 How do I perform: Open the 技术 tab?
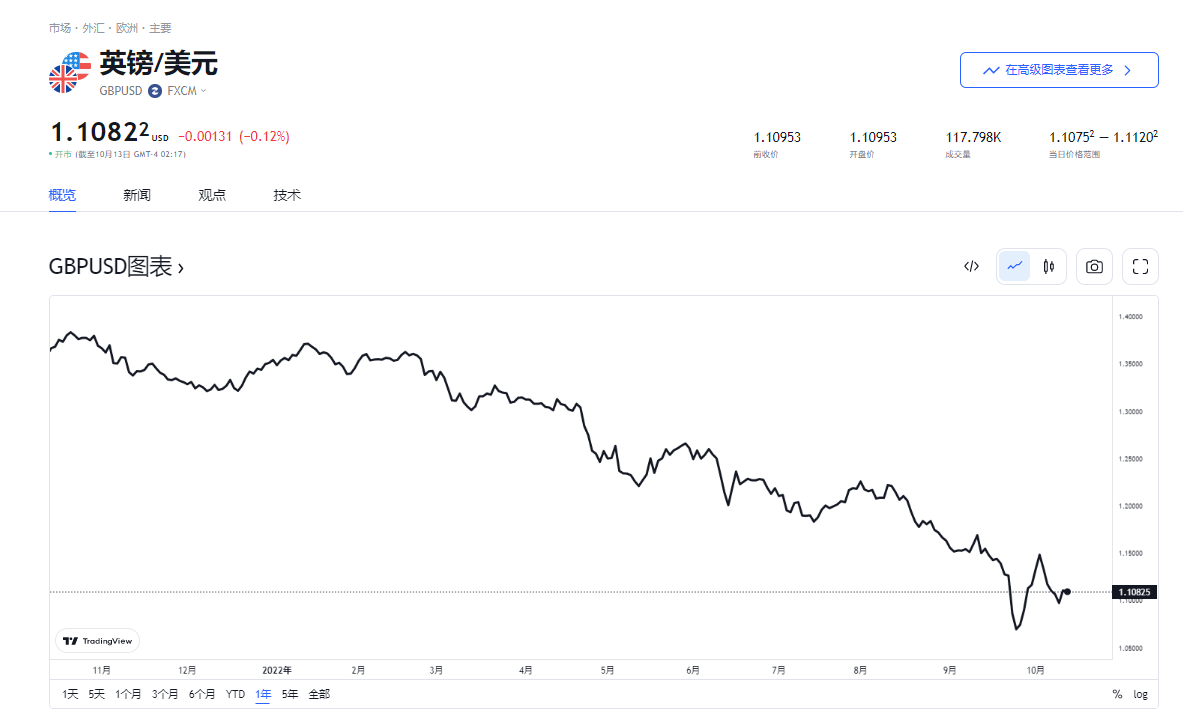coord(287,195)
